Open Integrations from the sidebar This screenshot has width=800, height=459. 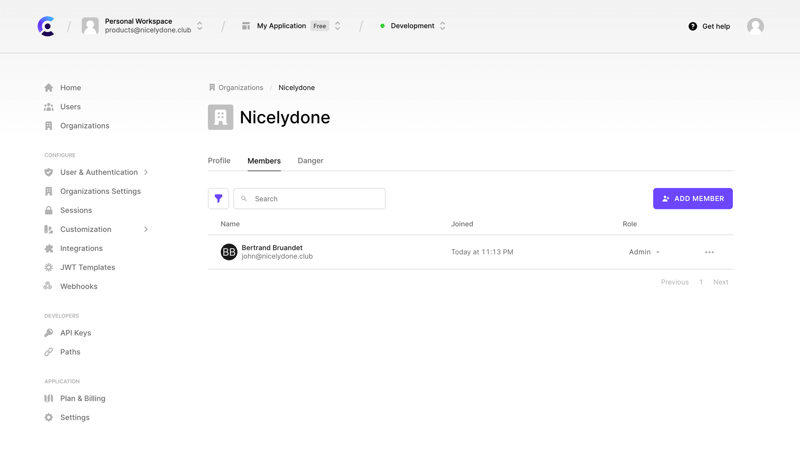(x=82, y=248)
